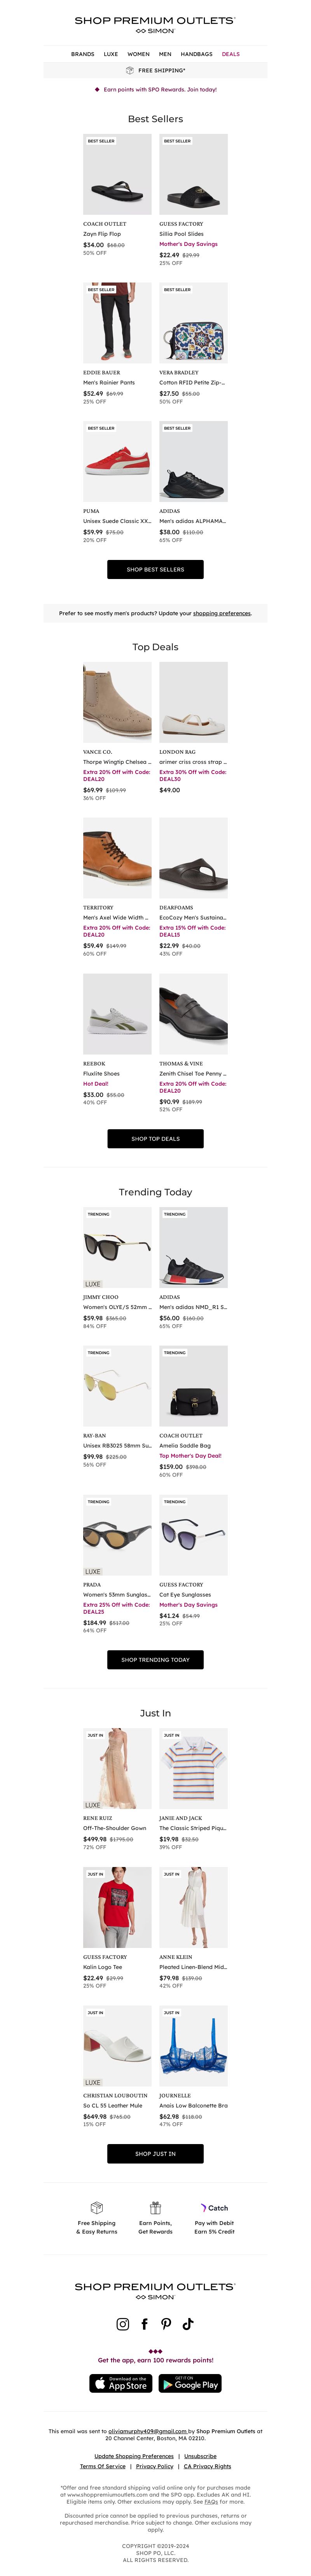Open the Facebook icon in footer
Image resolution: width=311 pixels, height=2576 pixels.
(x=144, y=2324)
